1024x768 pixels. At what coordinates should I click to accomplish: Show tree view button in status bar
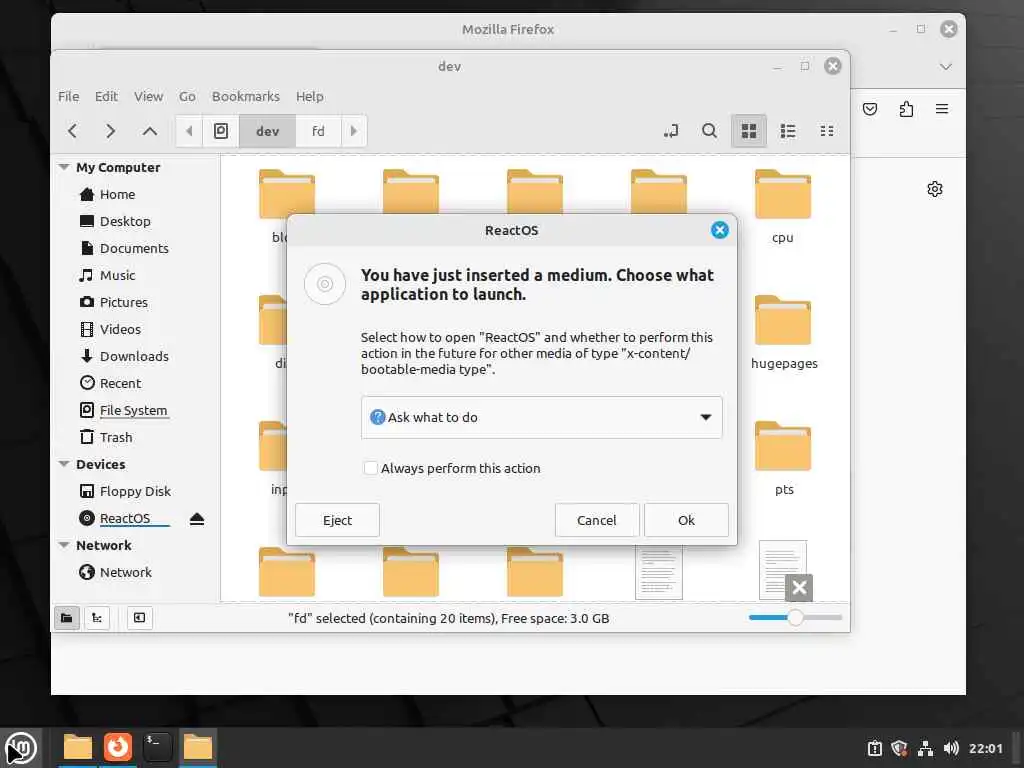pos(97,618)
